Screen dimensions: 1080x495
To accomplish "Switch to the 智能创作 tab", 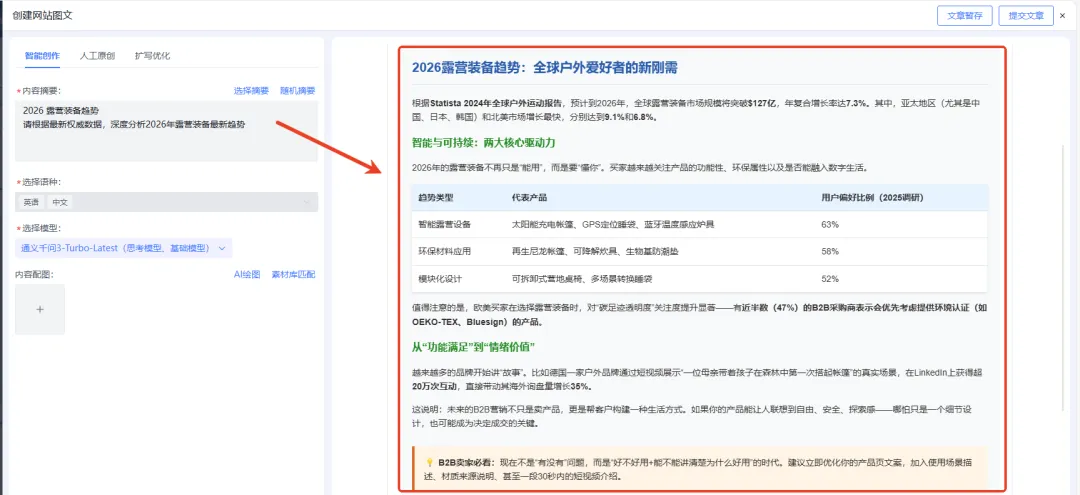I will point(41,56).
